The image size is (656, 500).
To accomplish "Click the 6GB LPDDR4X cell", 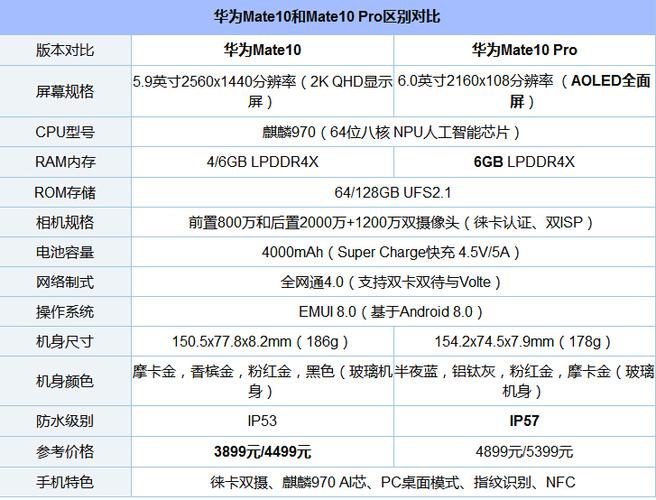I will pos(525,162).
